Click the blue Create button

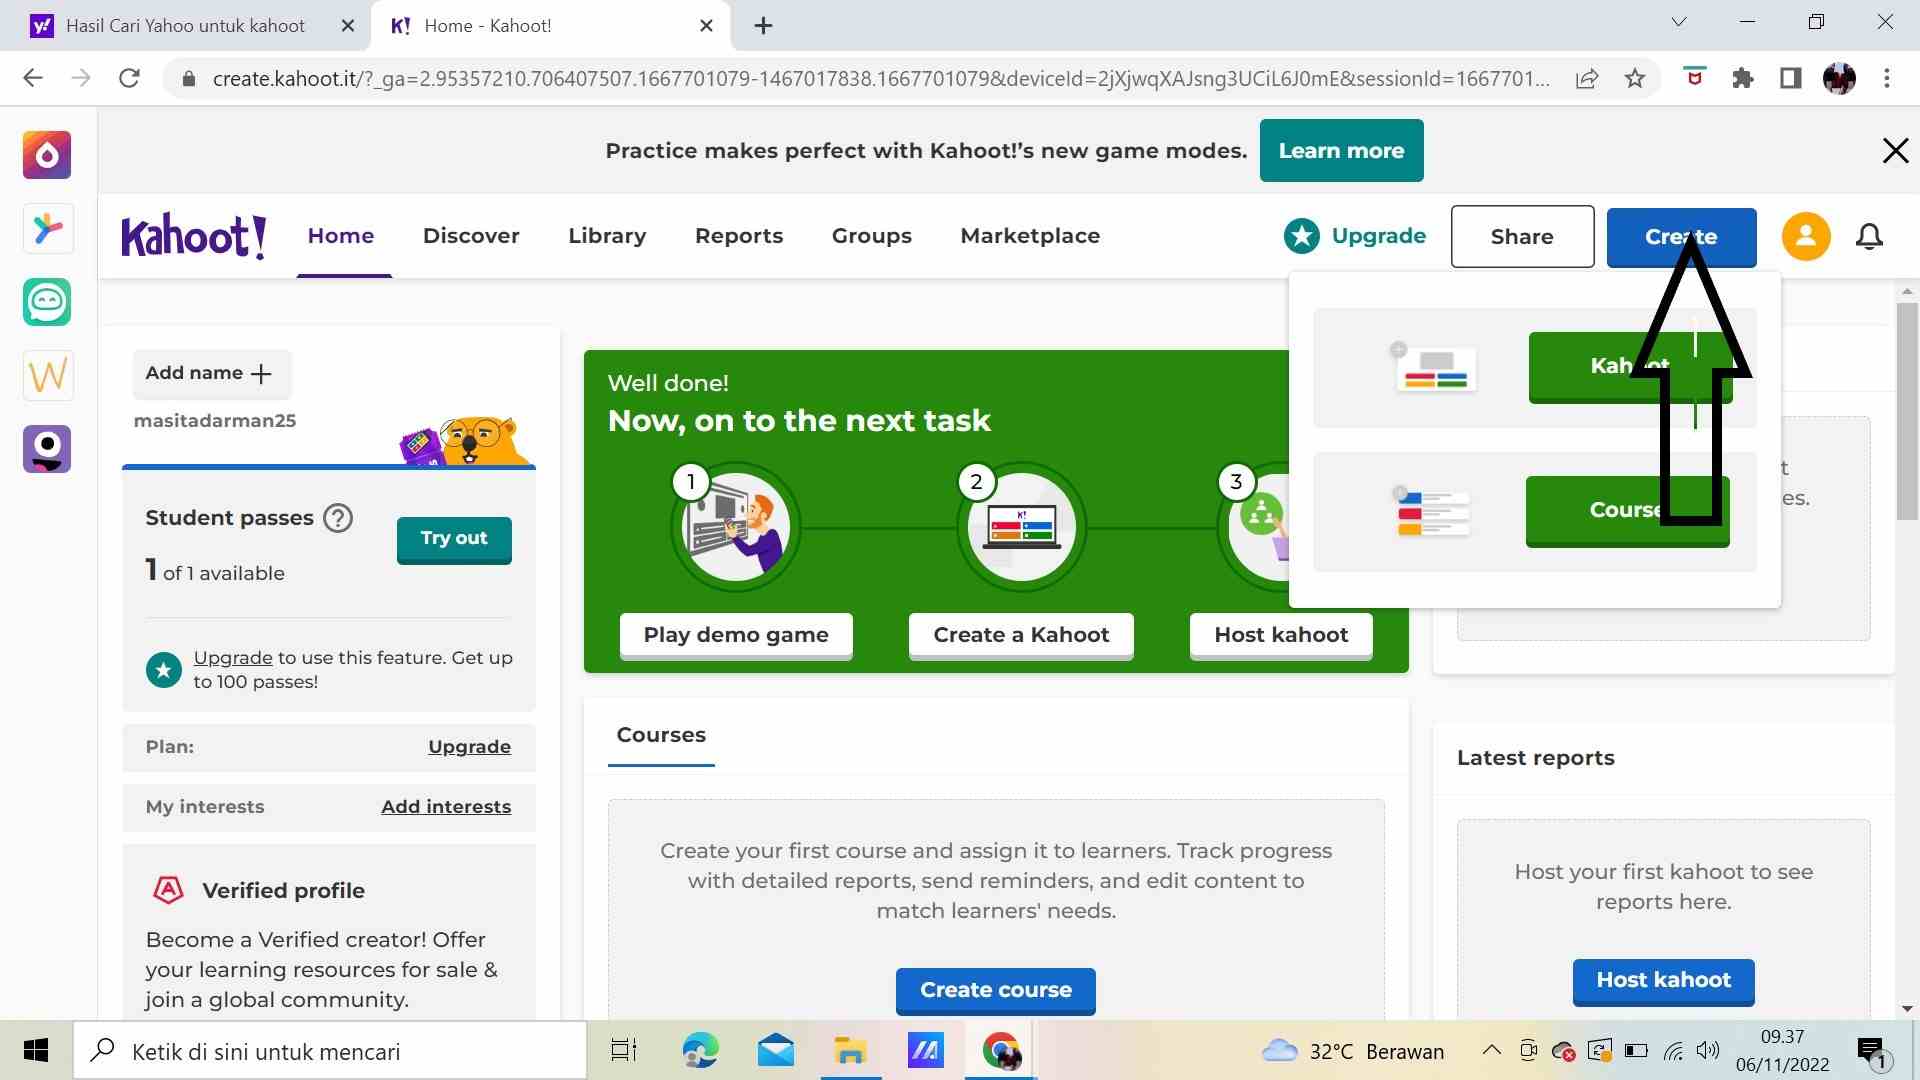coord(1681,237)
